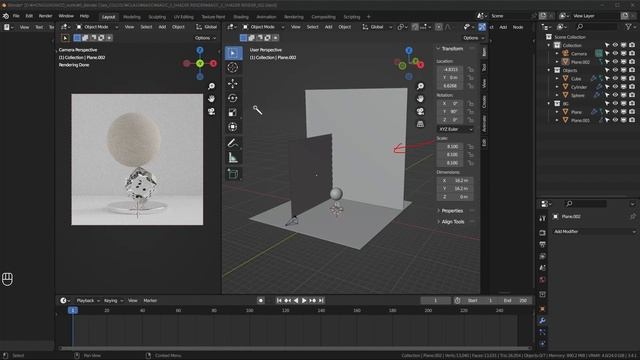Screen dimensions: 640x360
Task: Hide Cylinder in viewport via eye icon
Action: tap(615, 87)
